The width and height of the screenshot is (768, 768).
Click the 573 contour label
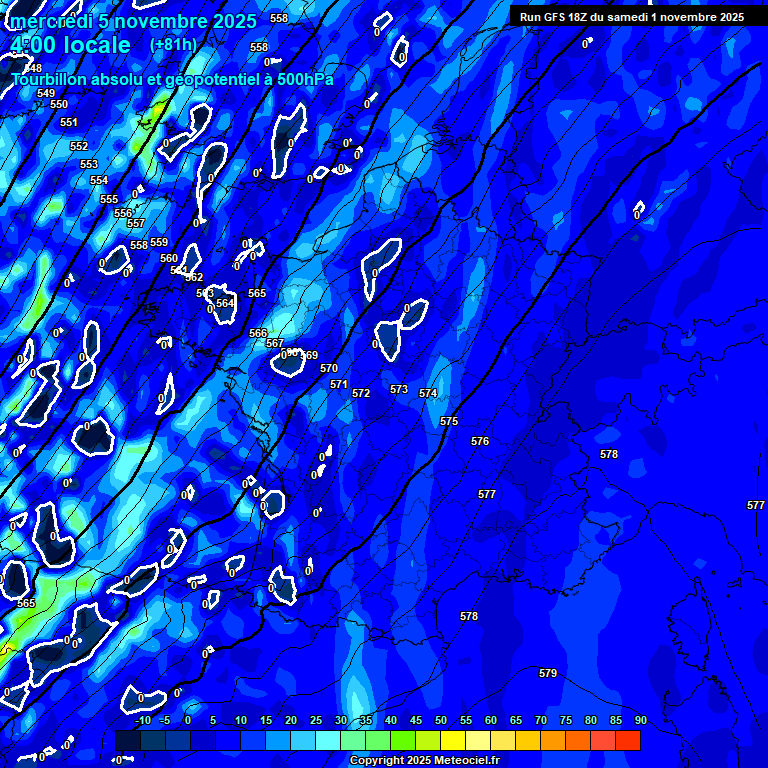pos(399,389)
